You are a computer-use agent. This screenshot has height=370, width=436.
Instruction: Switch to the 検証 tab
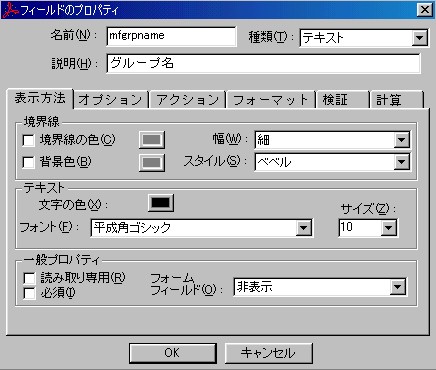(x=343, y=100)
